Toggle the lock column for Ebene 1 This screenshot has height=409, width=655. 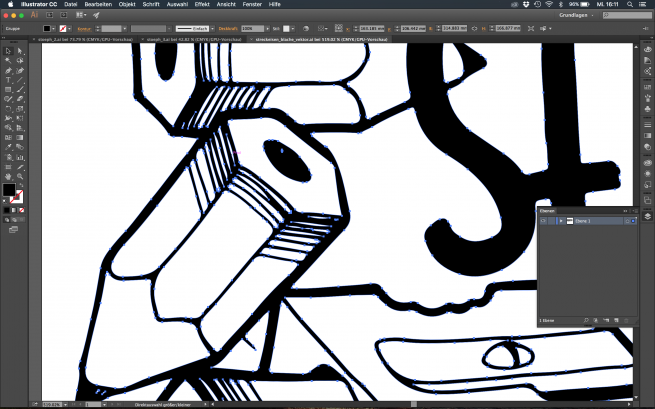(553, 221)
